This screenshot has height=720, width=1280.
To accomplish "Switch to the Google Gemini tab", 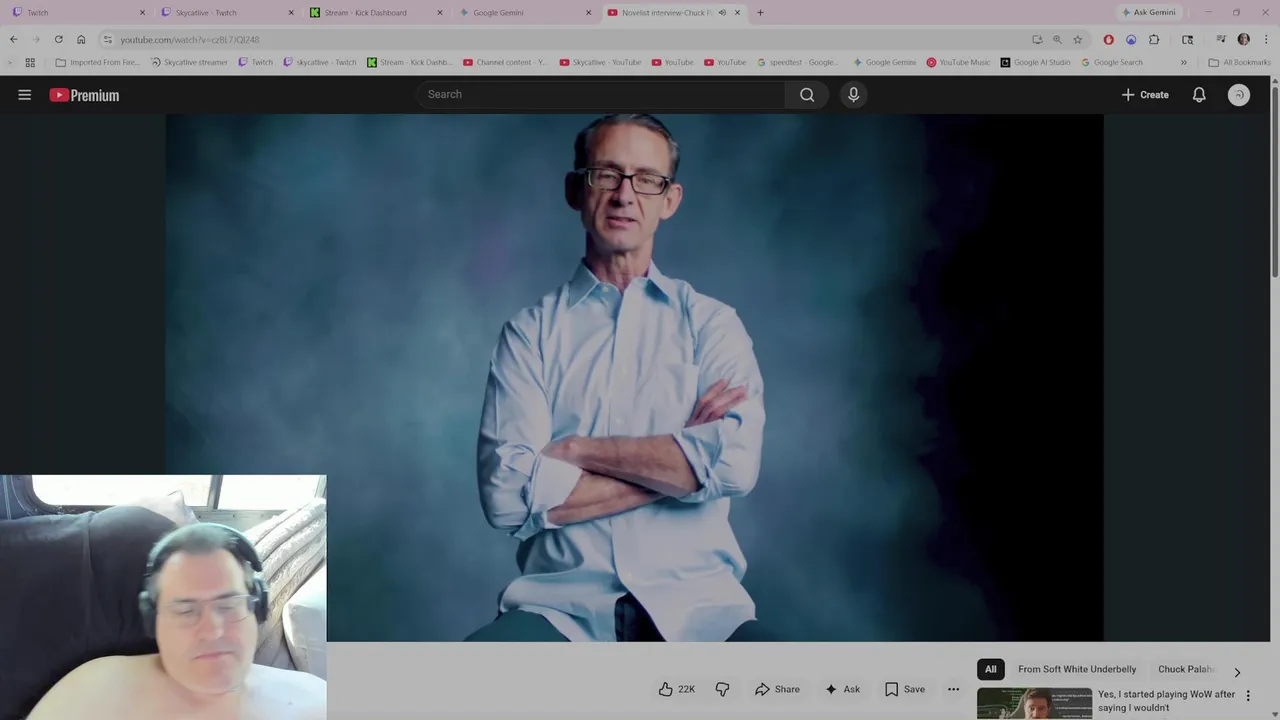I will point(525,13).
